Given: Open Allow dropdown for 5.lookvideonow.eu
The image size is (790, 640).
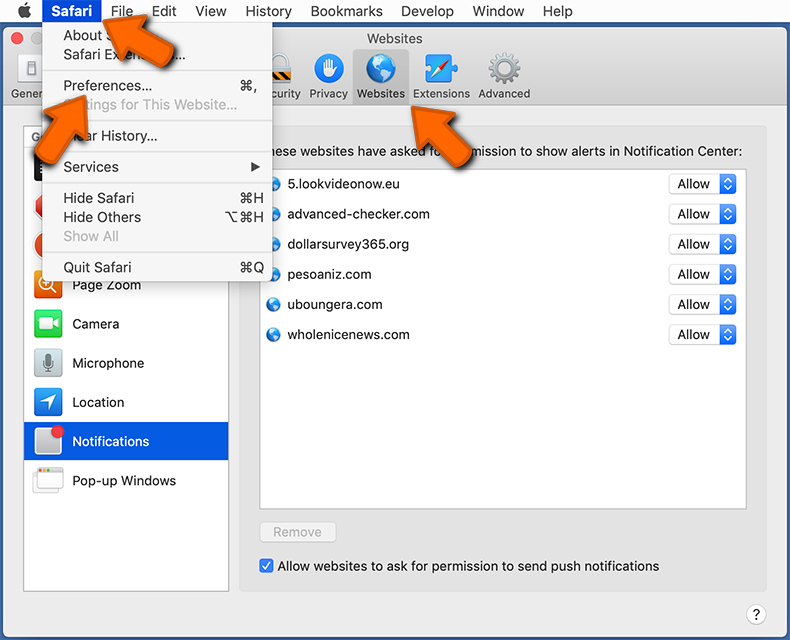Looking at the screenshot, I should coord(702,184).
